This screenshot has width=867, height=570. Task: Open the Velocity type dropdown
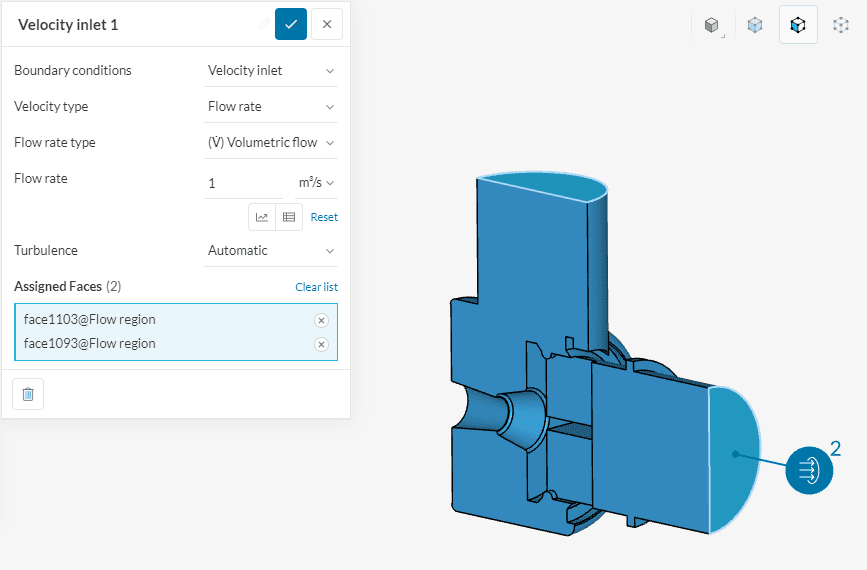pyautogui.click(x=271, y=106)
